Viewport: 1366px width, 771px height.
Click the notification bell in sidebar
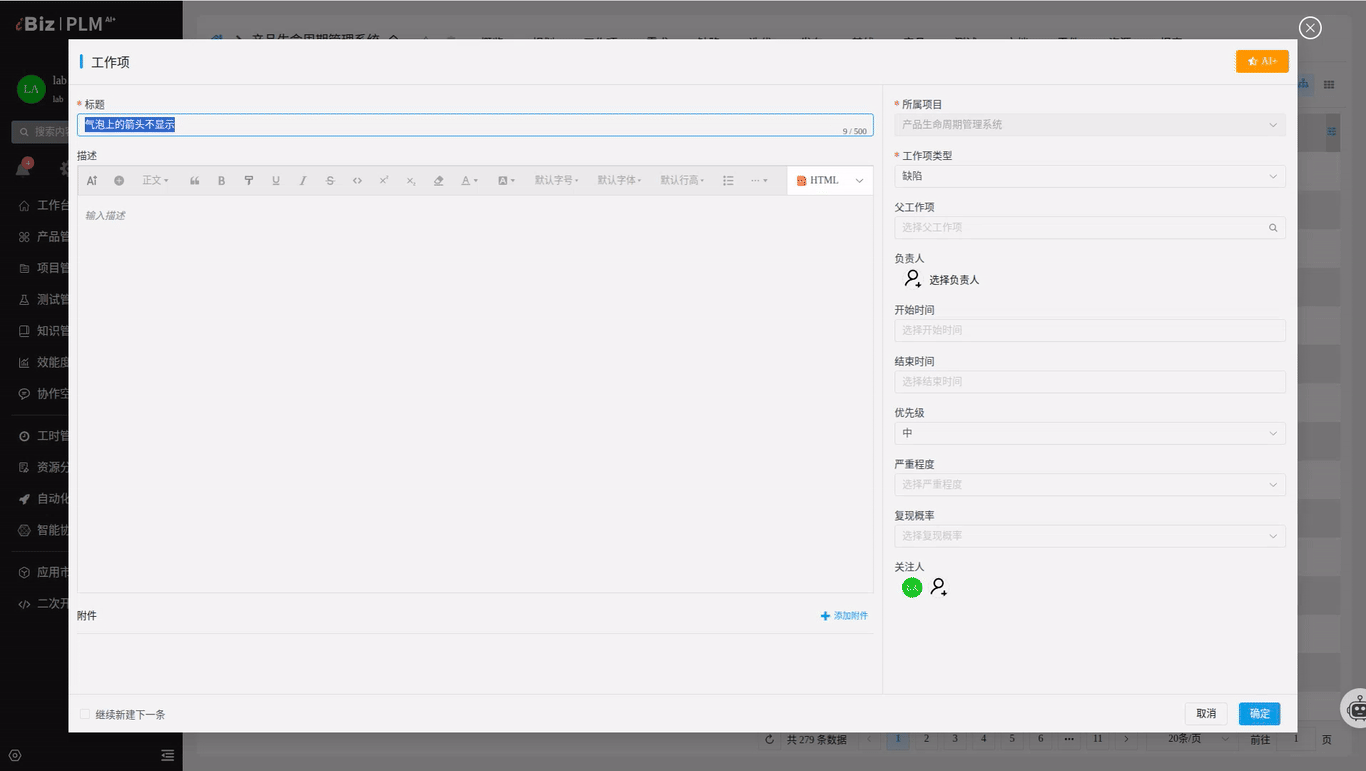pos(23,167)
